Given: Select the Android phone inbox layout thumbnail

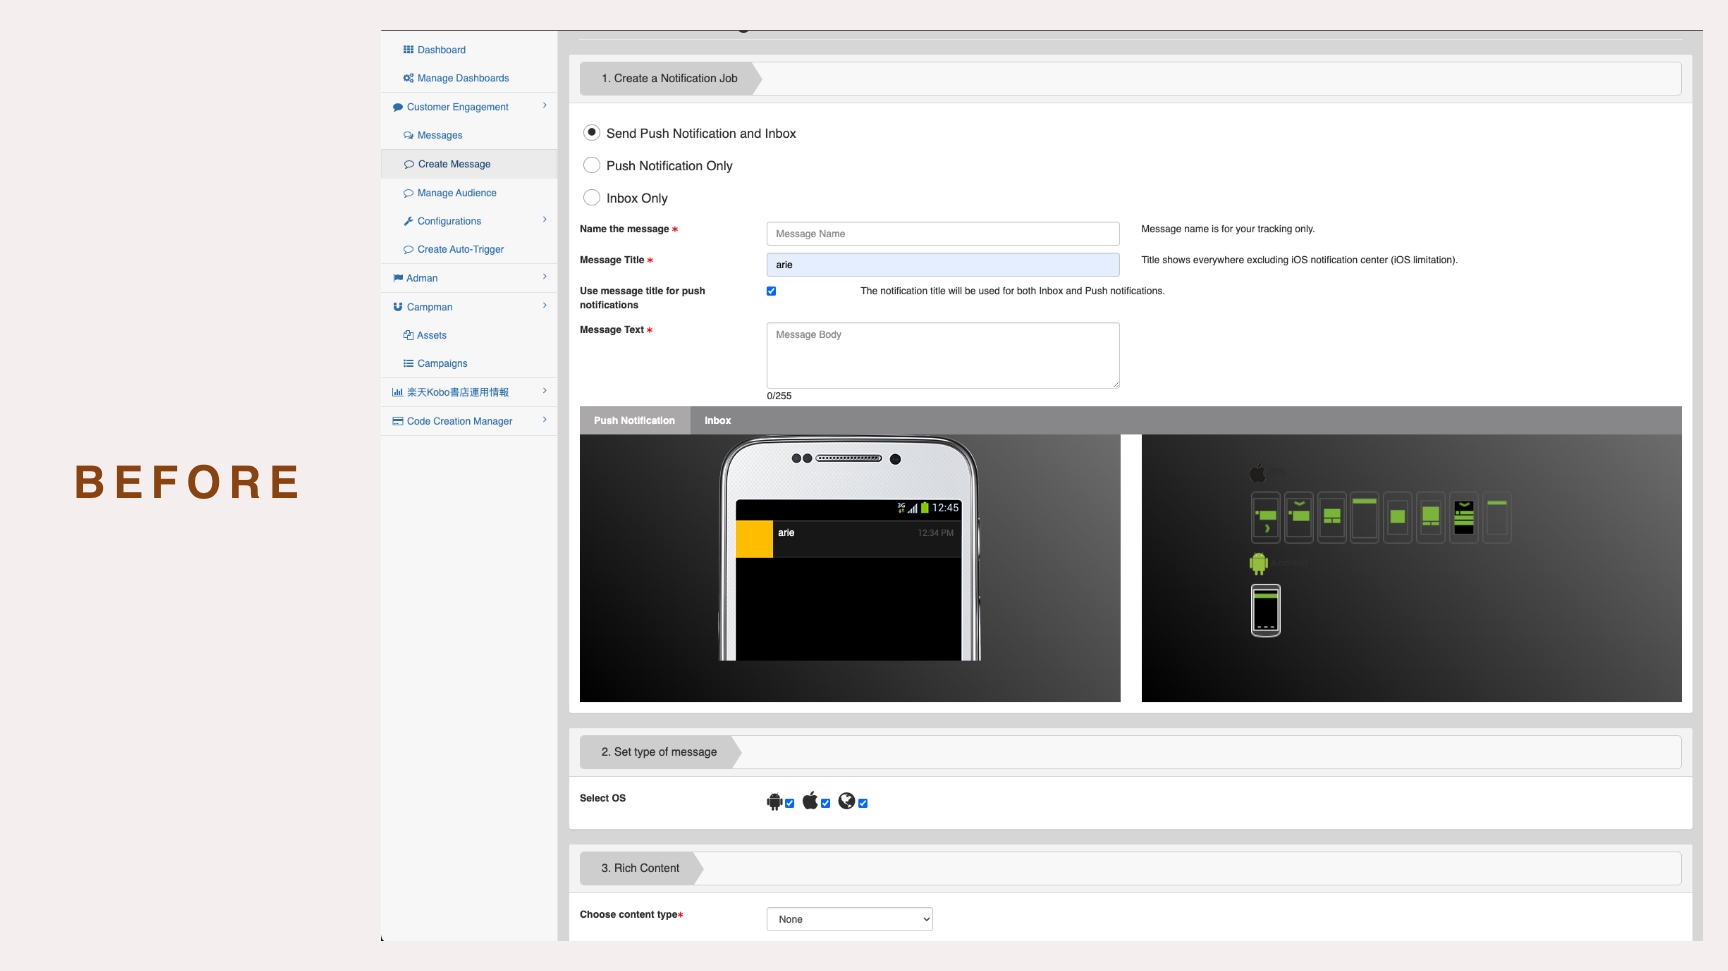Looking at the screenshot, I should pyautogui.click(x=1266, y=610).
